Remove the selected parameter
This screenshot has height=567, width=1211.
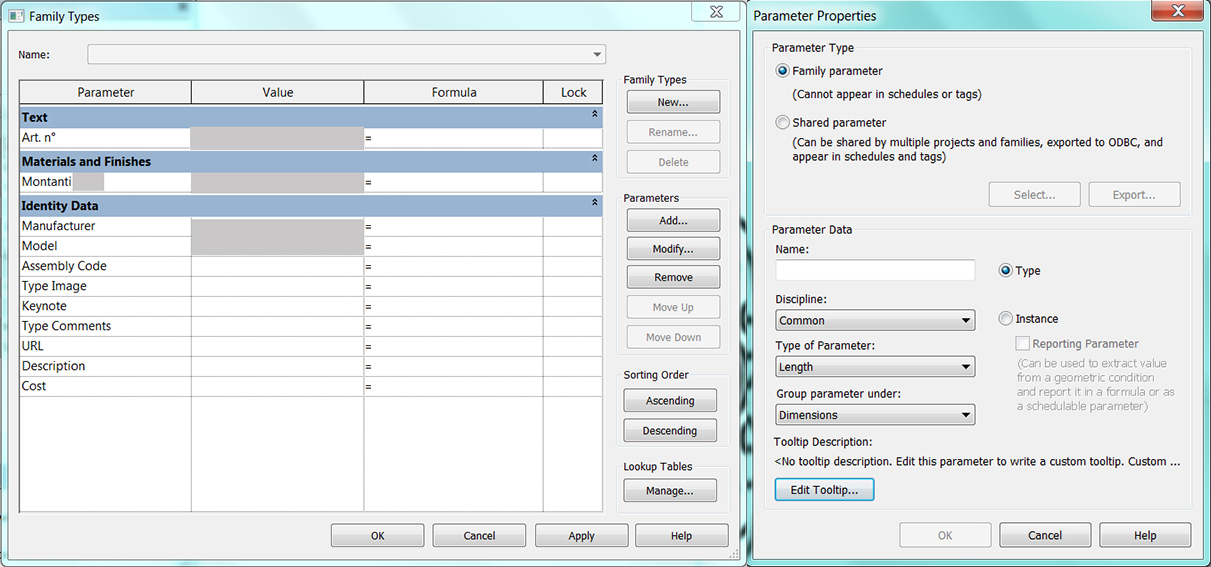[x=673, y=278]
